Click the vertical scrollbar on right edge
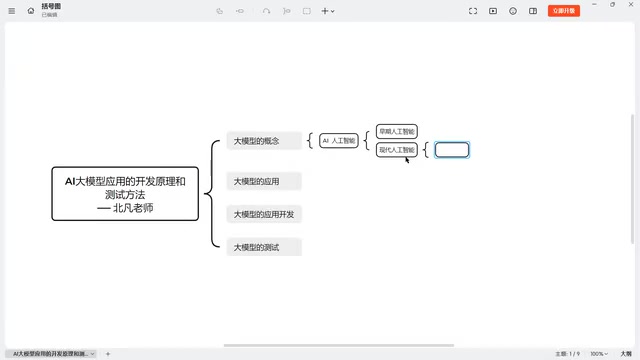The image size is (640, 360). coord(633,179)
